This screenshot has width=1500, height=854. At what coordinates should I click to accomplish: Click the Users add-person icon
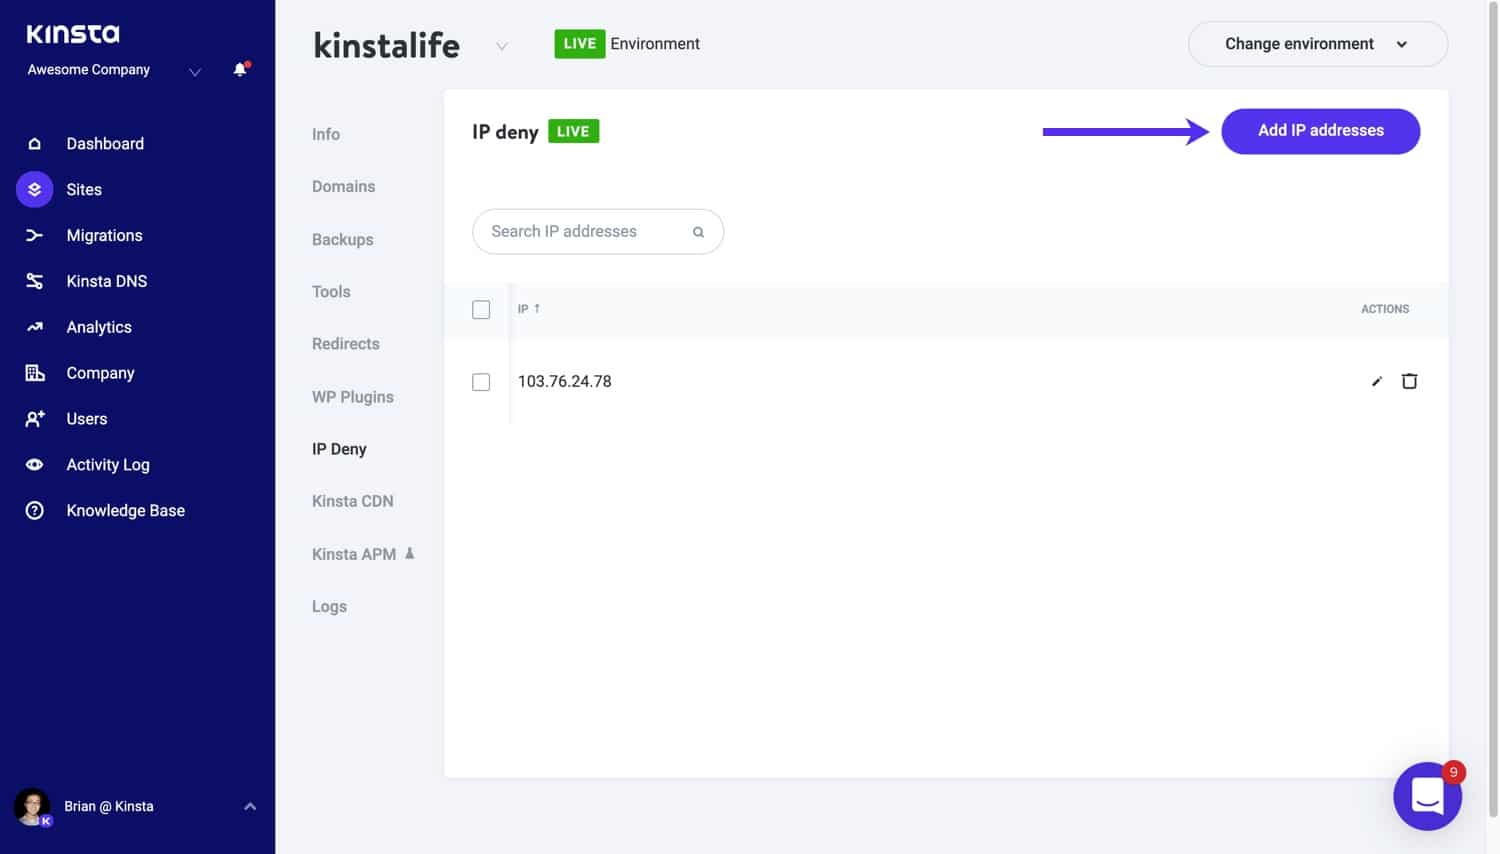click(34, 419)
